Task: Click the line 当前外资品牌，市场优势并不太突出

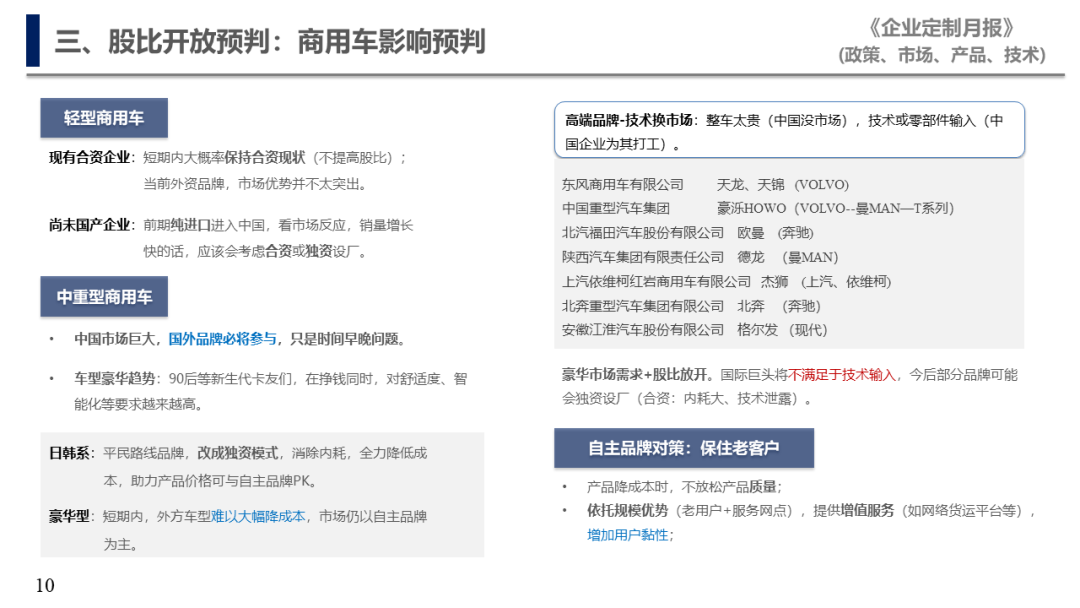Action: click(x=258, y=184)
